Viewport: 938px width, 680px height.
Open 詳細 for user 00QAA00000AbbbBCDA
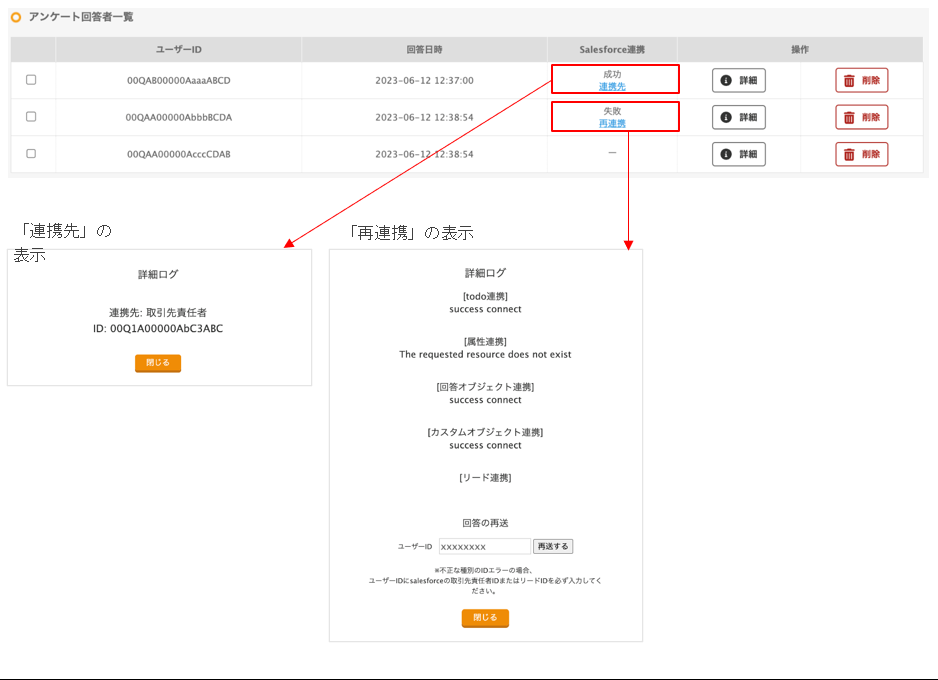click(739, 117)
